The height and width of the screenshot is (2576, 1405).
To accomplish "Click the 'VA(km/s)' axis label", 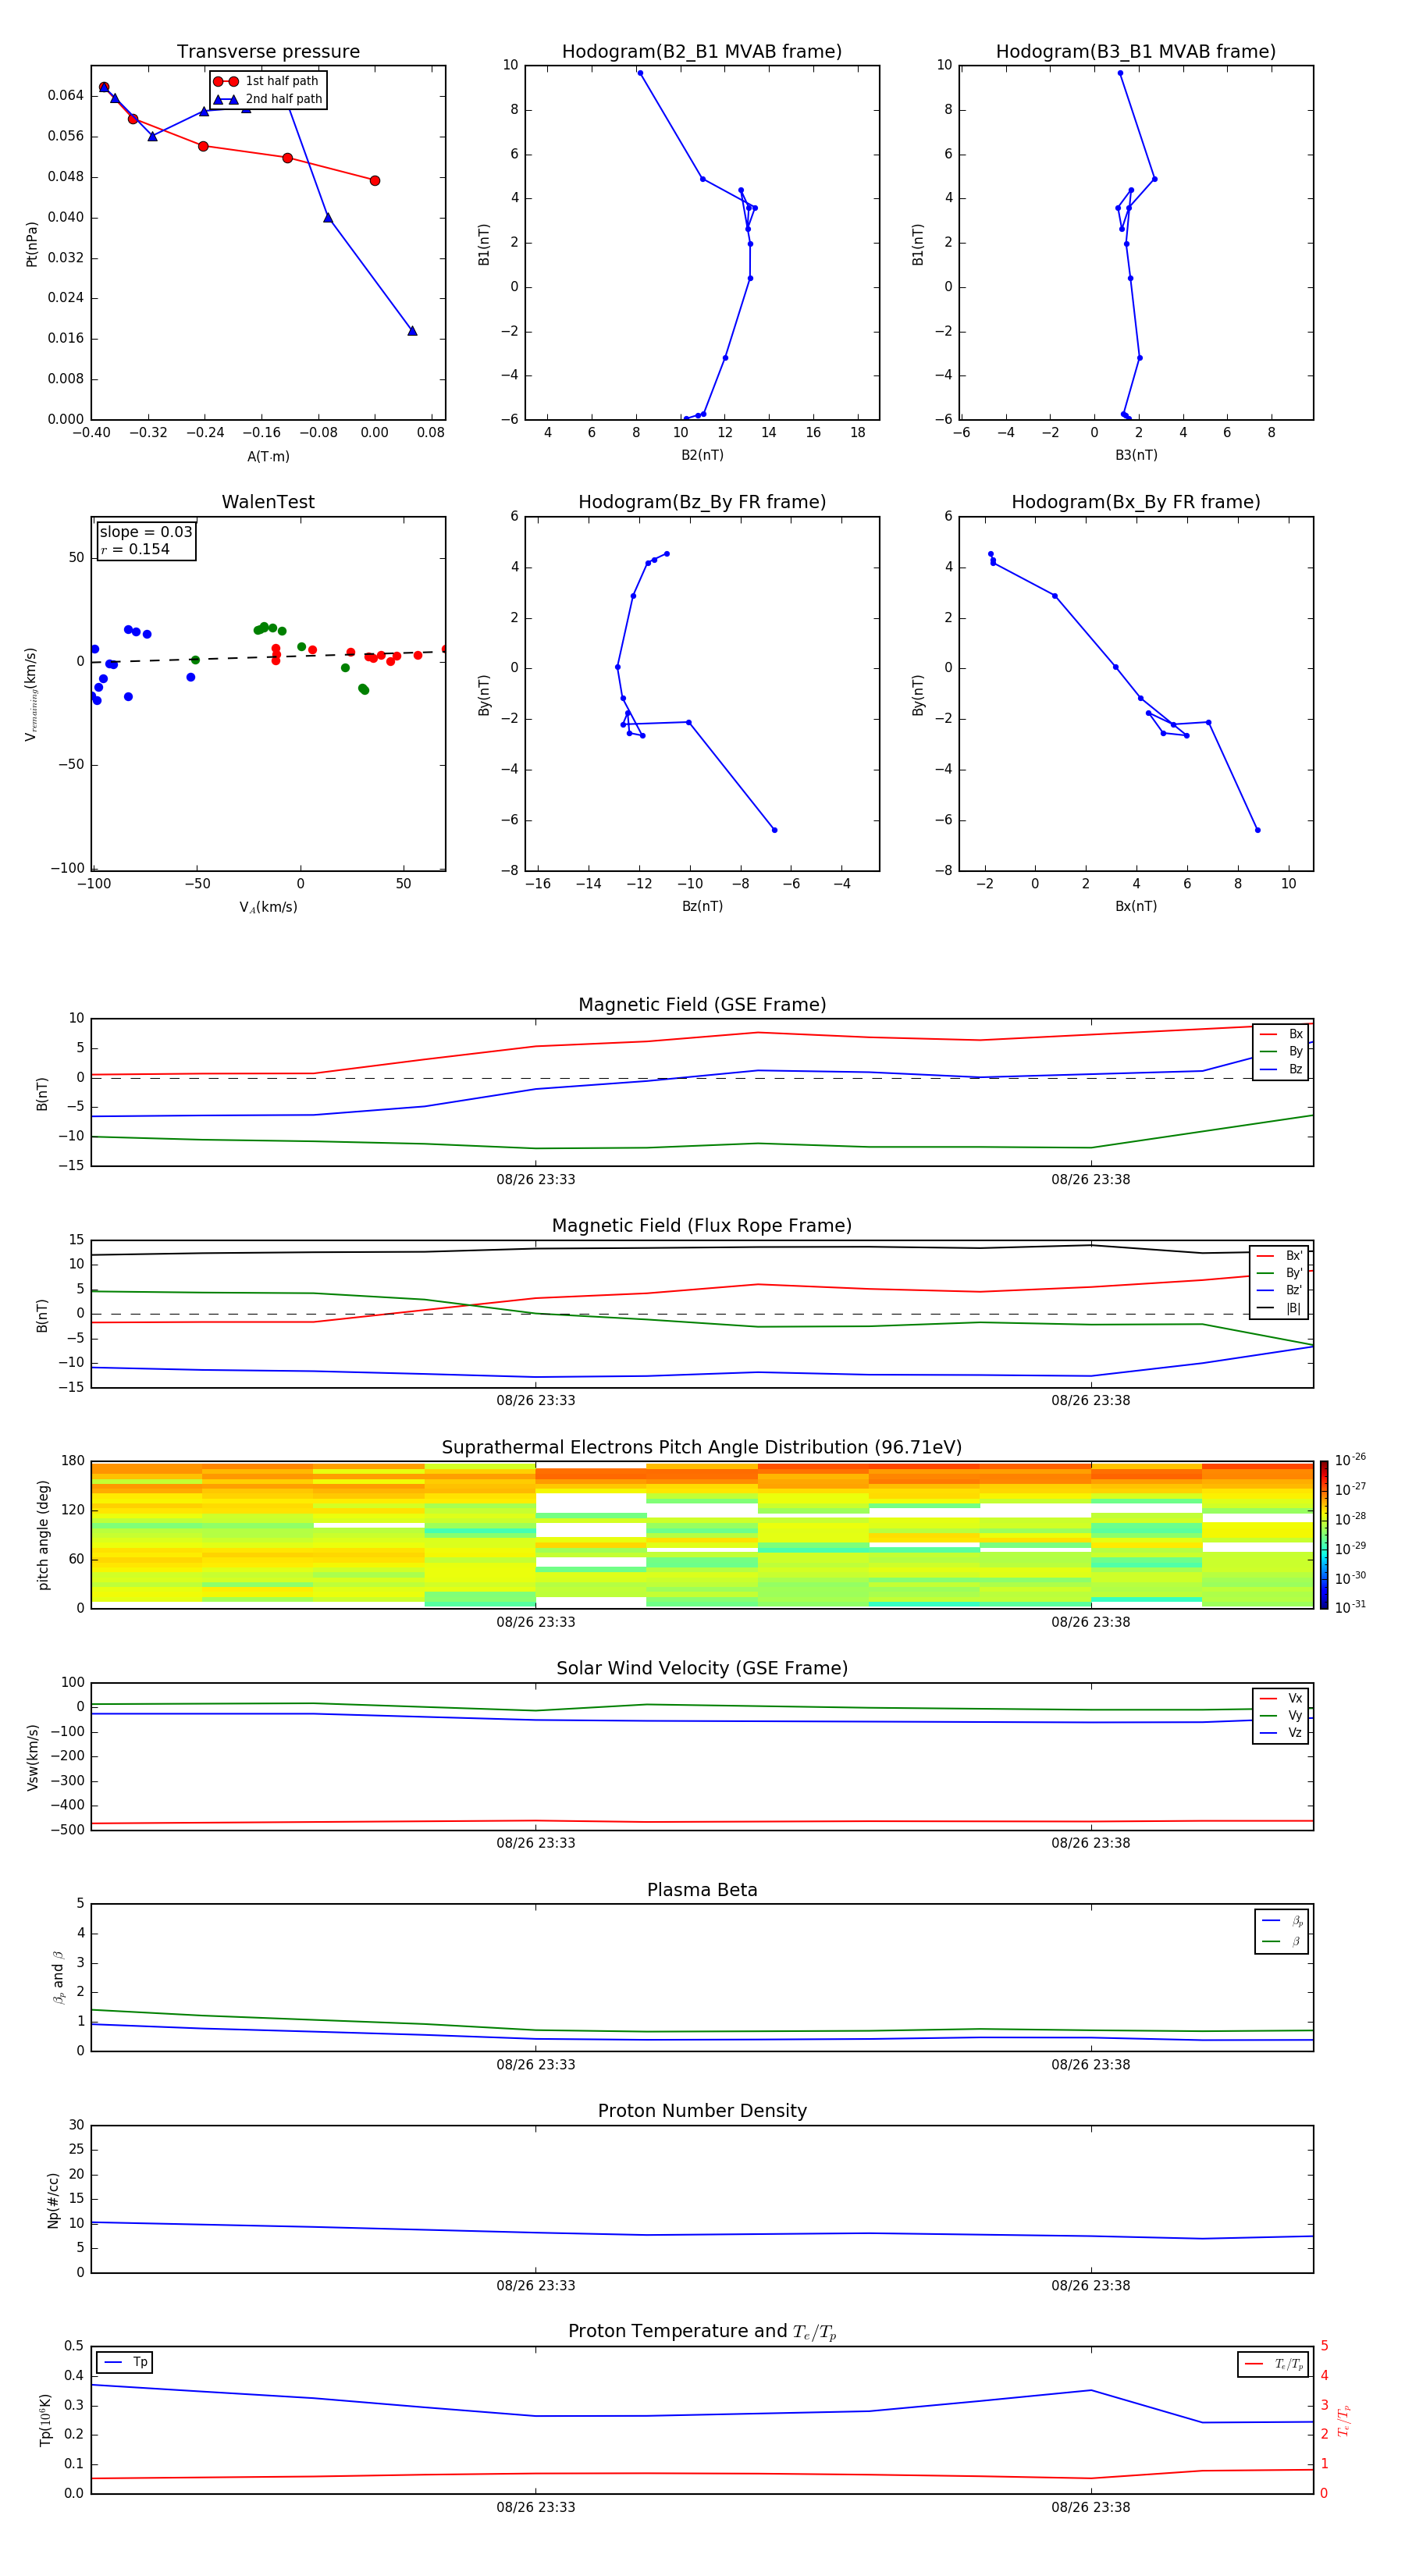I will point(268,907).
